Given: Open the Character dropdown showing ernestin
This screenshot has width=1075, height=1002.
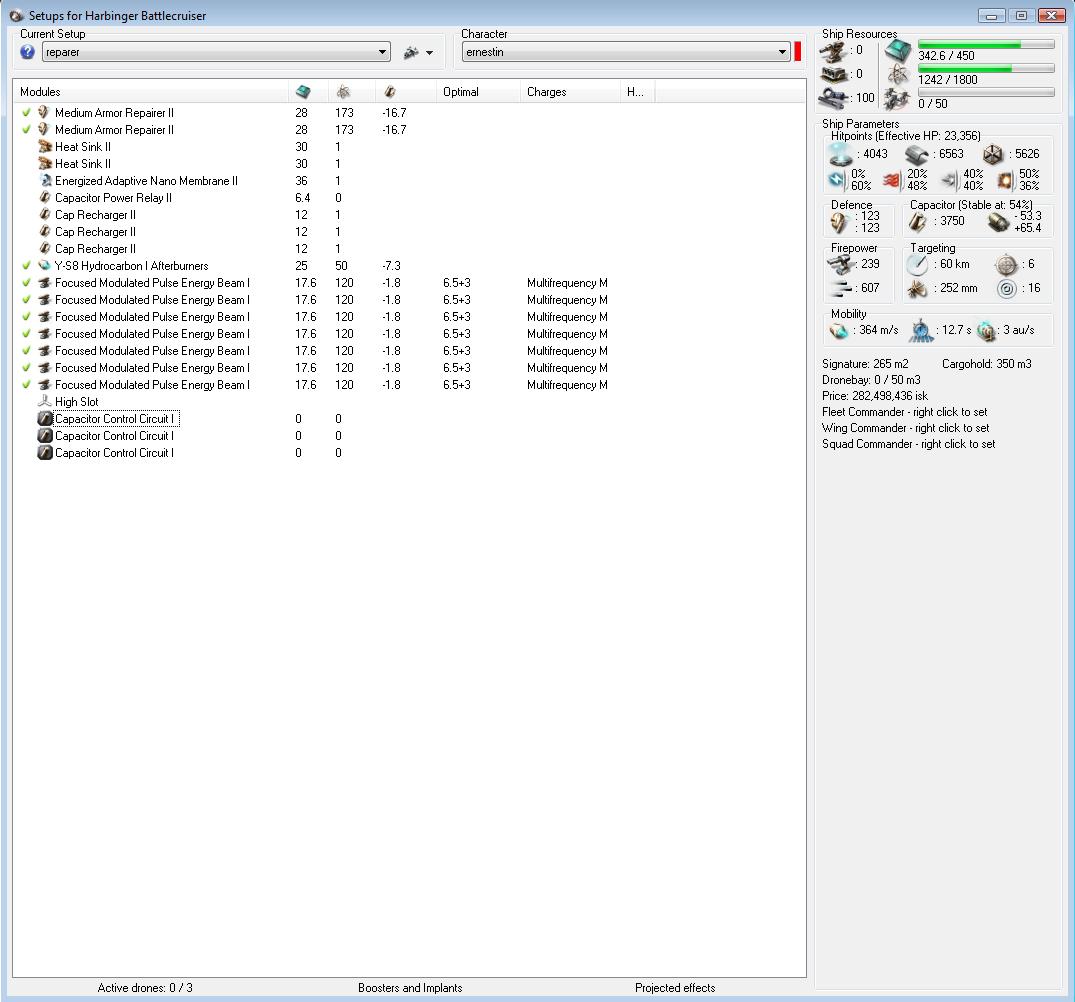Looking at the screenshot, I should tap(626, 52).
